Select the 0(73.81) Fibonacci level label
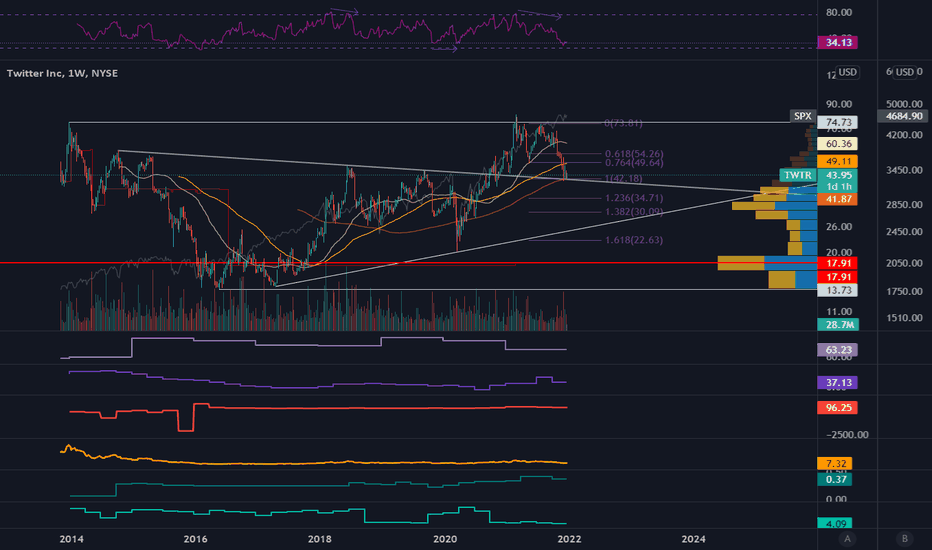Screen dimensions: 932x550 [624, 123]
